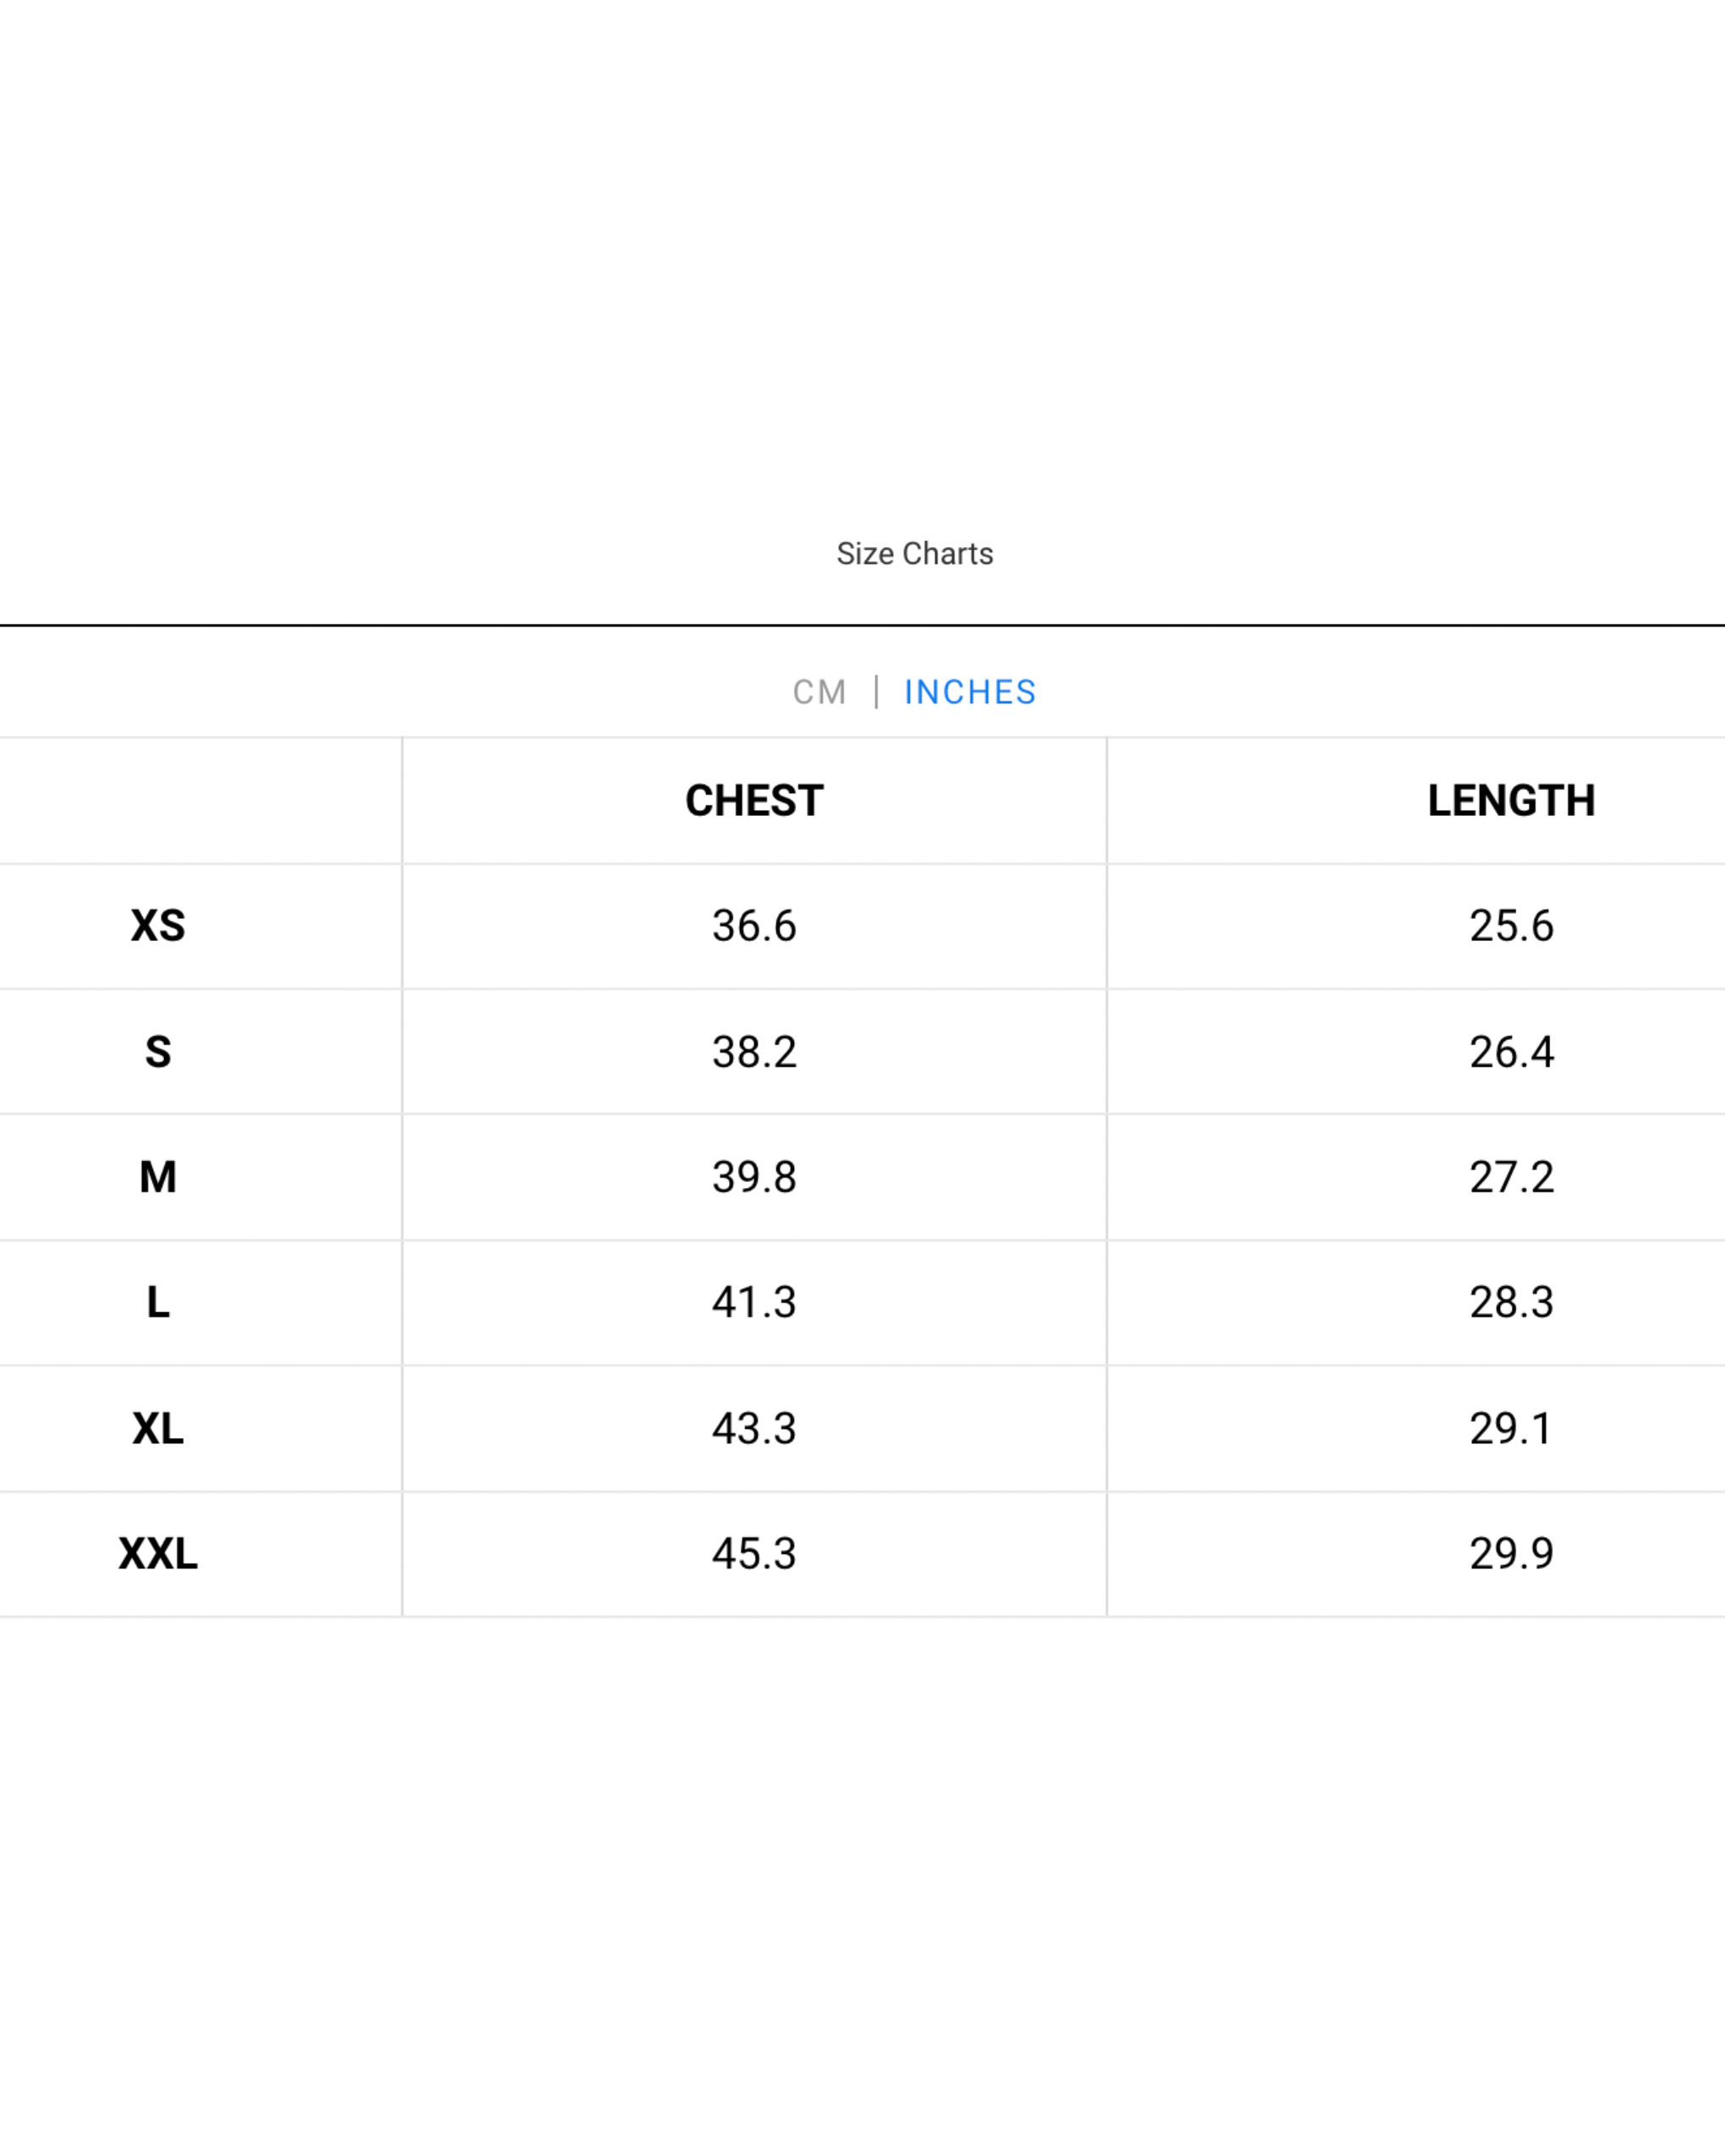Click the XS chest value 36.6

click(x=754, y=926)
